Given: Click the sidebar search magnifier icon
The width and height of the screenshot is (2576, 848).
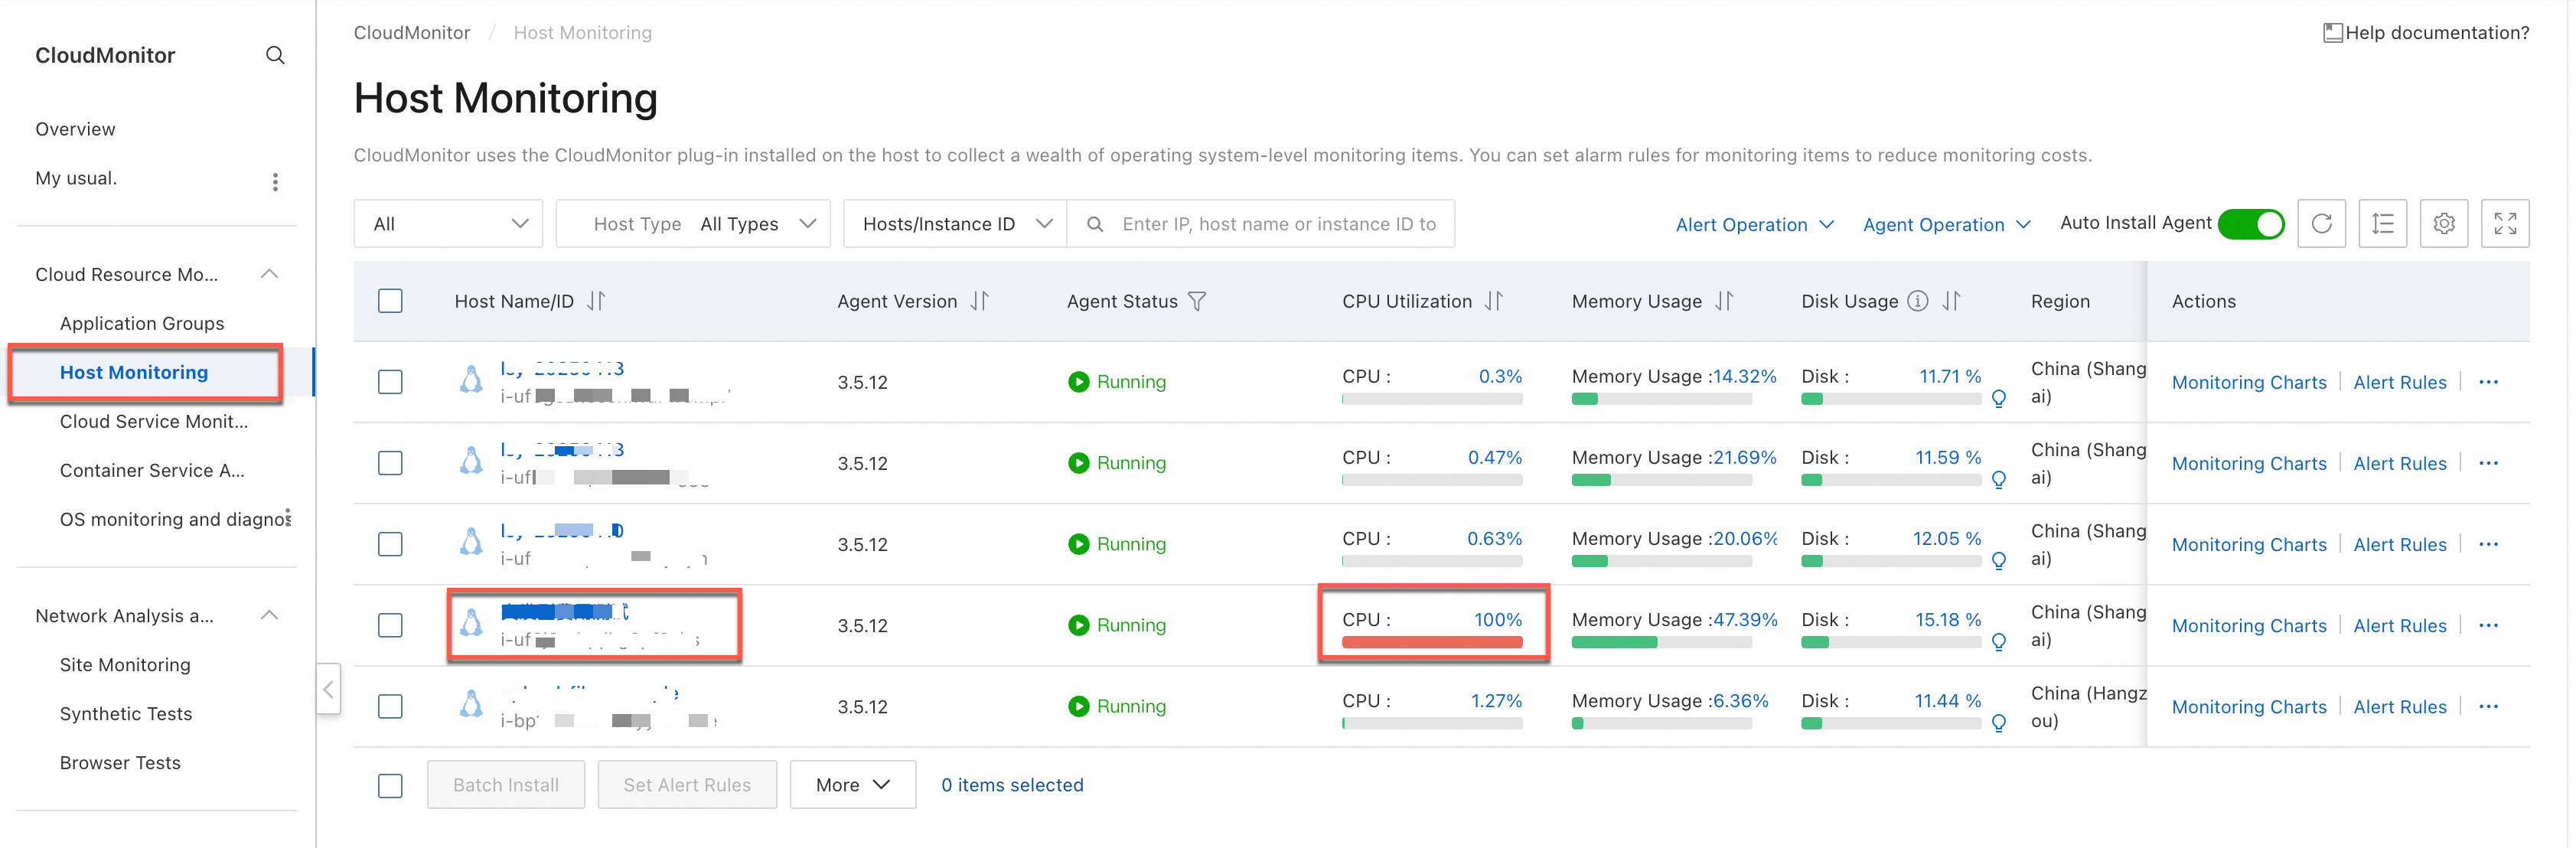Looking at the screenshot, I should click(275, 55).
